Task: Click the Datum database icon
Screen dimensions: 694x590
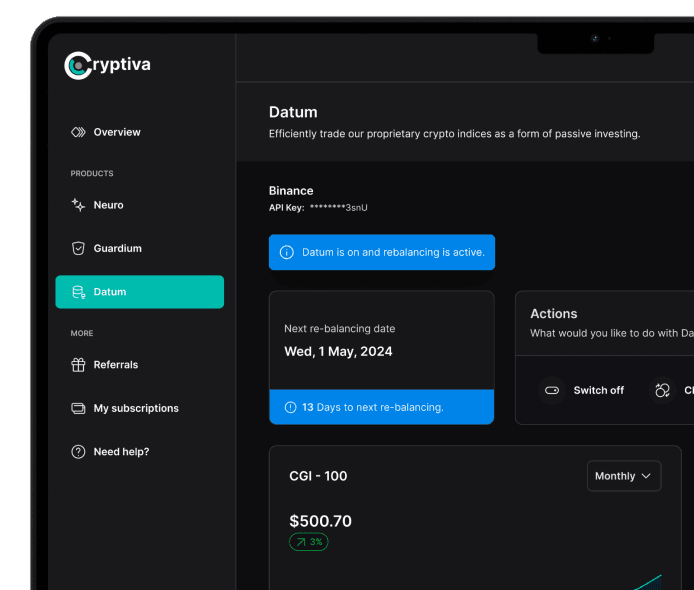Action: [78, 292]
